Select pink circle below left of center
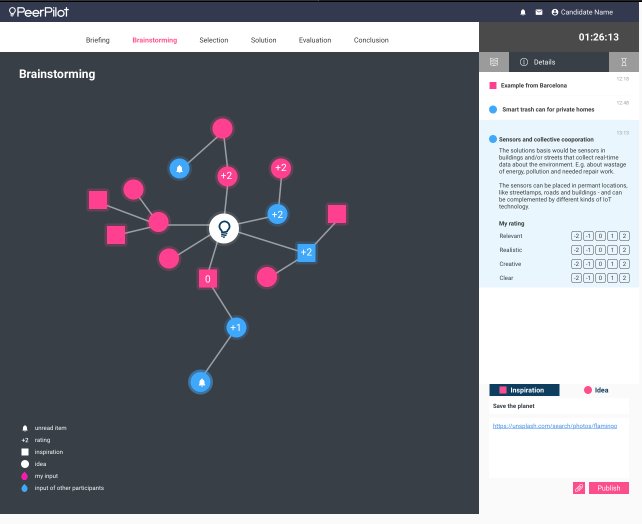 169,258
